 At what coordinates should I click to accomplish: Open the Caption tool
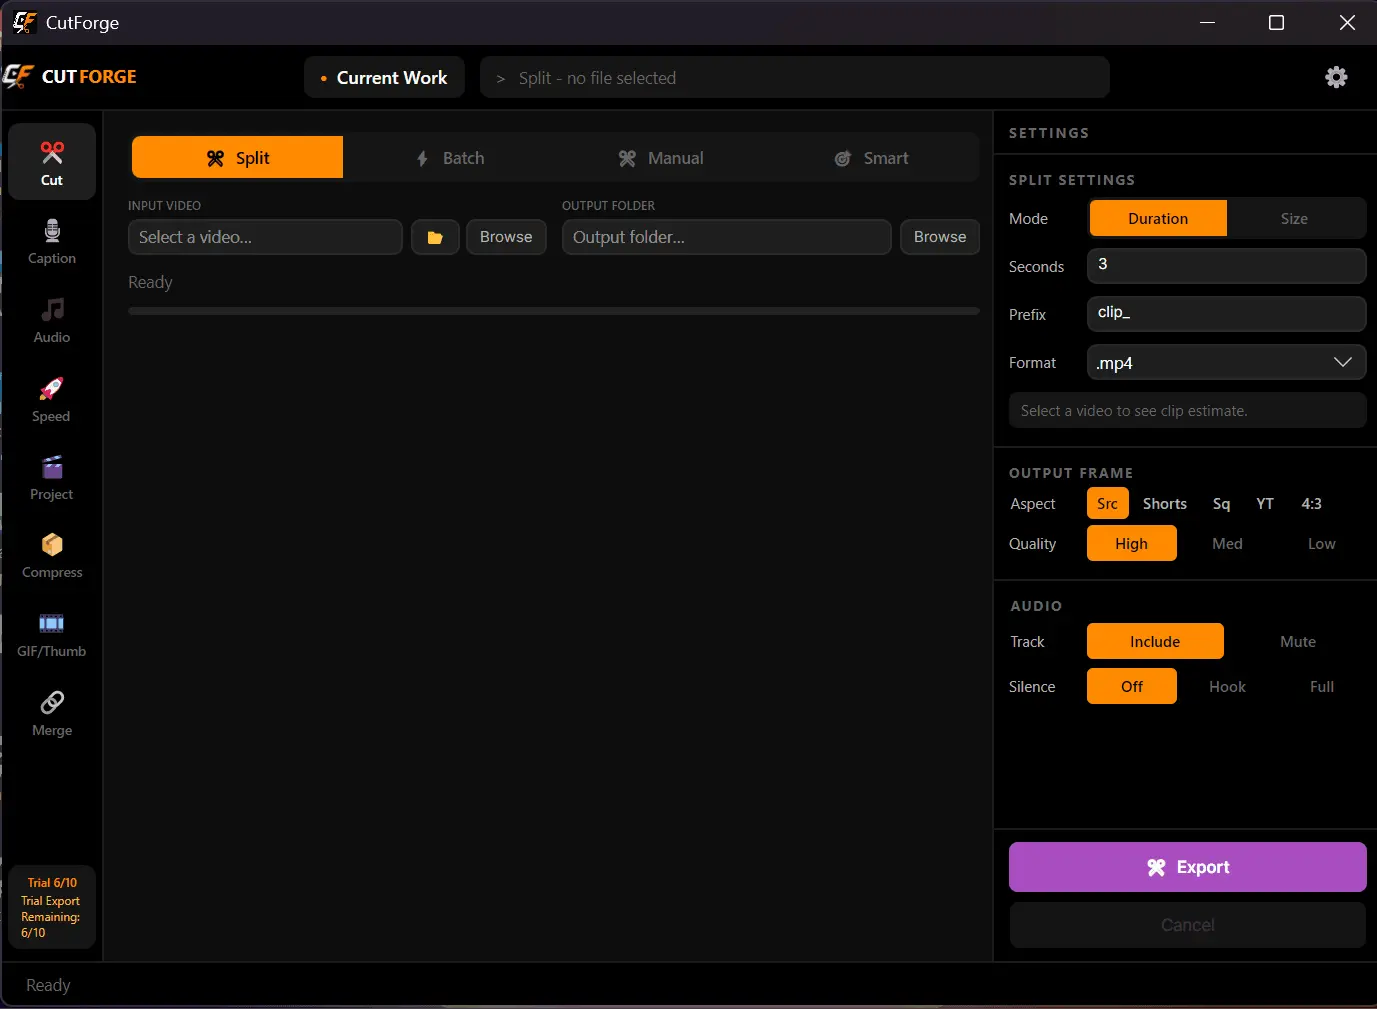point(52,241)
